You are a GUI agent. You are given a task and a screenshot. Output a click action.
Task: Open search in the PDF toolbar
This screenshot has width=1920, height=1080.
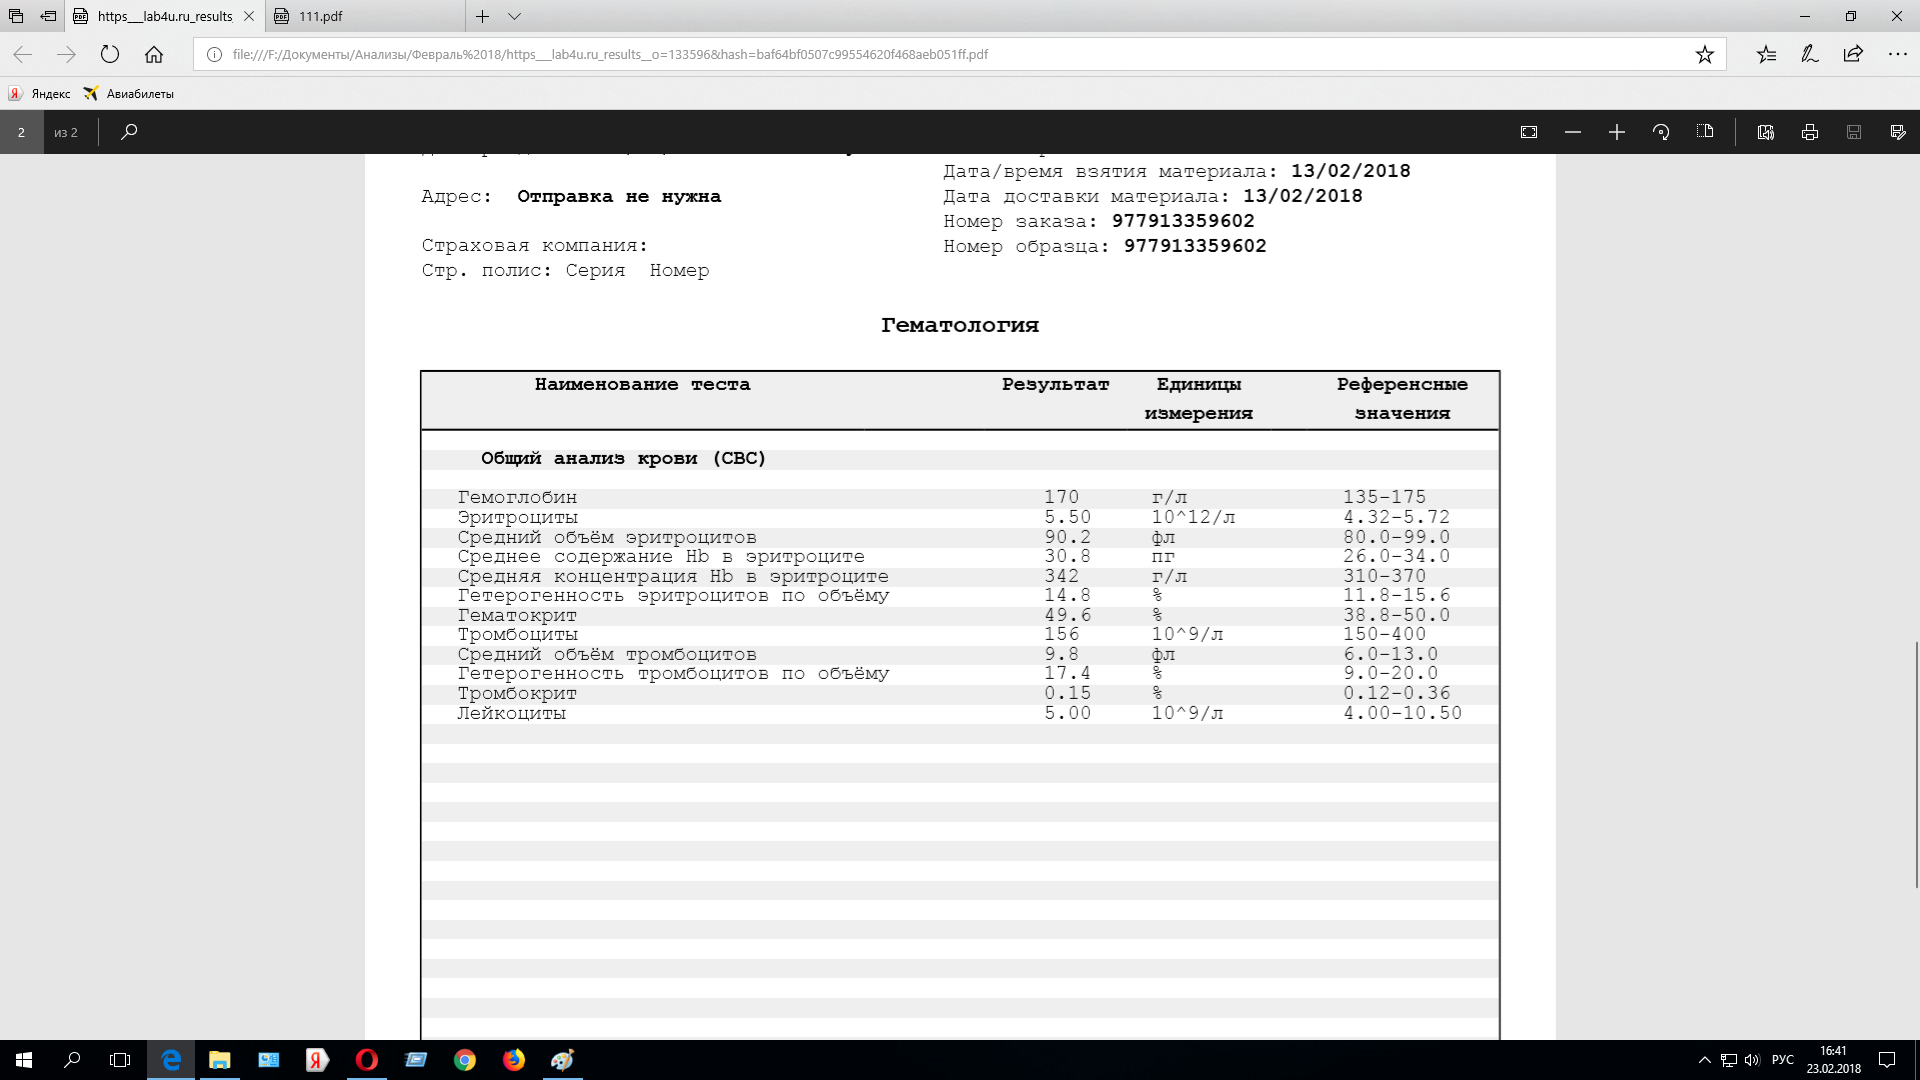(129, 132)
